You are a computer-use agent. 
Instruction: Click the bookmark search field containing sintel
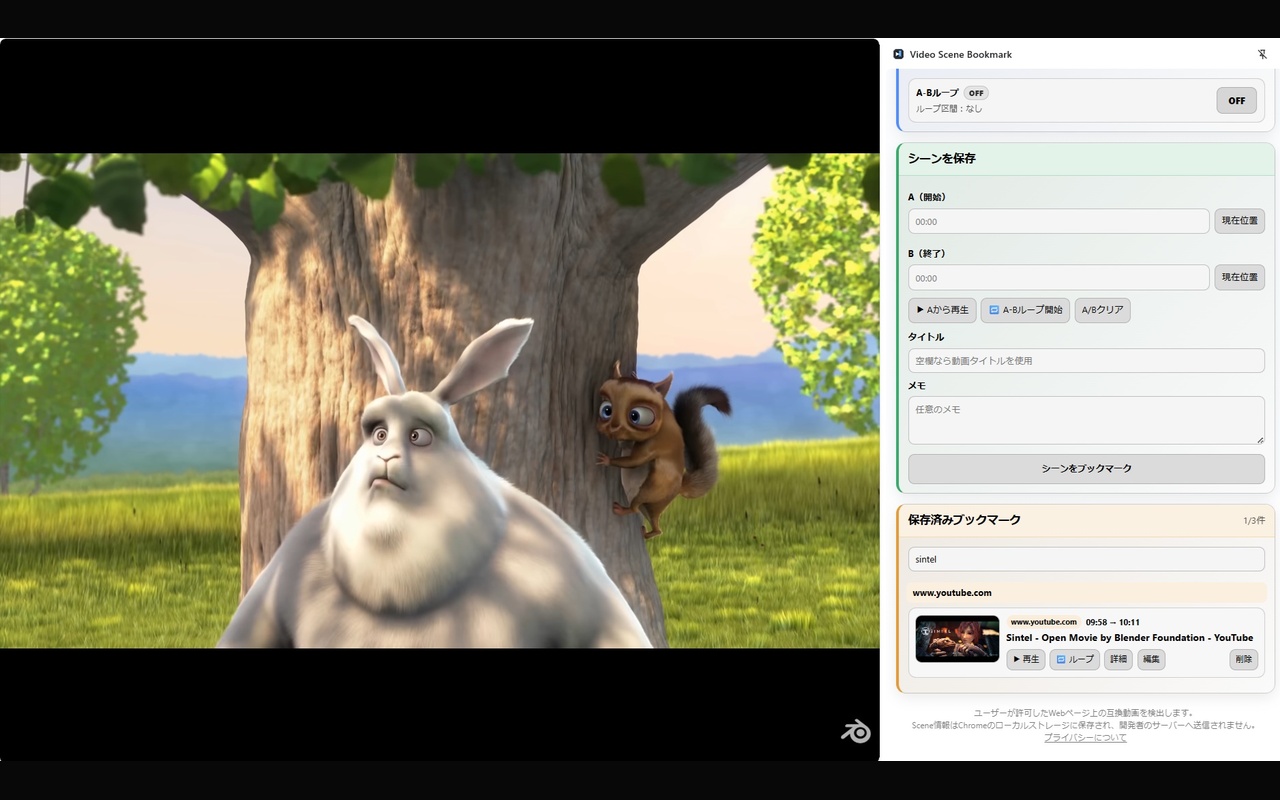[1086, 559]
